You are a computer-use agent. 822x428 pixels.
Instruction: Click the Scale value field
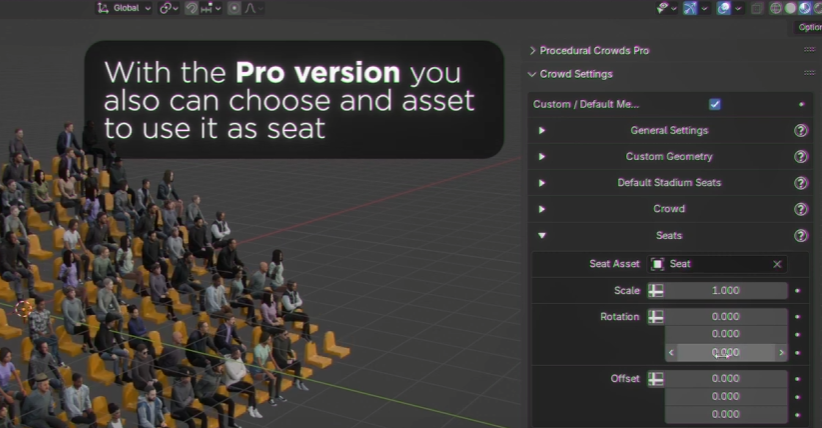click(x=726, y=291)
